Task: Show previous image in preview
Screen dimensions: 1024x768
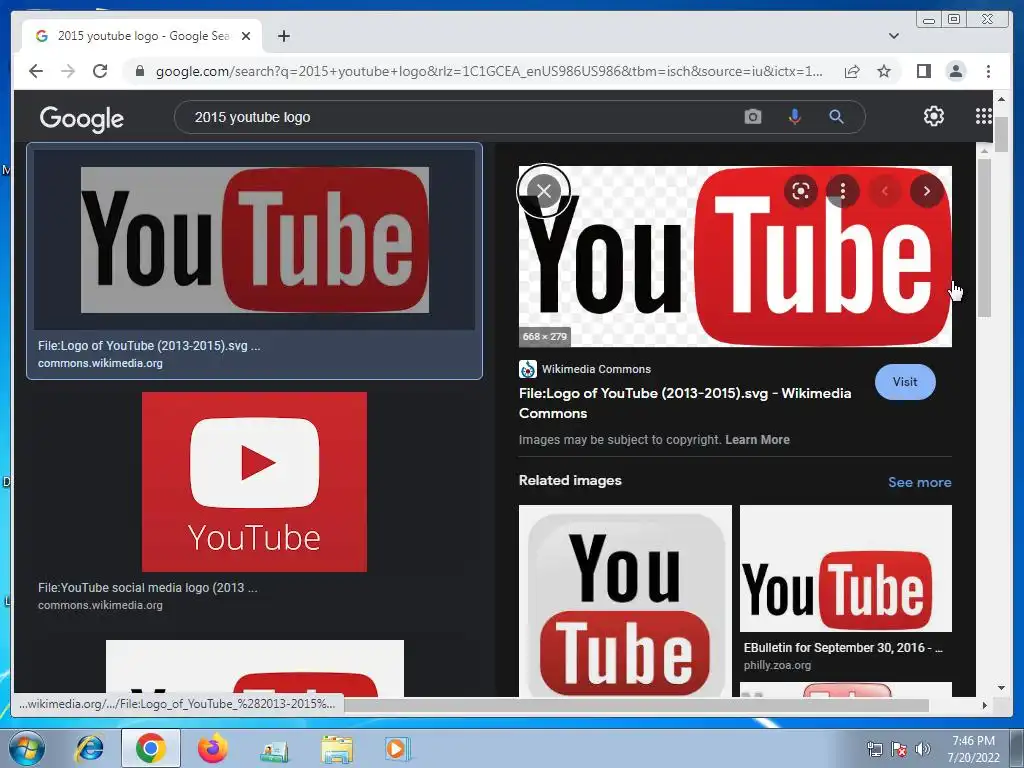Action: click(885, 191)
